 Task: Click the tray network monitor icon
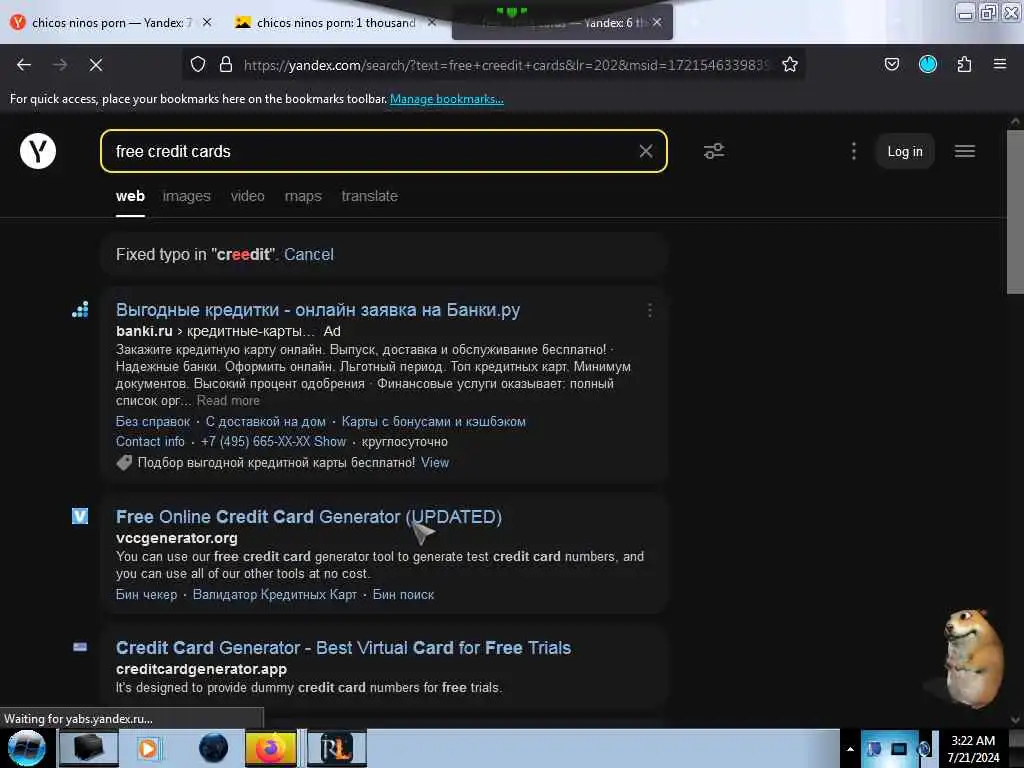point(899,749)
